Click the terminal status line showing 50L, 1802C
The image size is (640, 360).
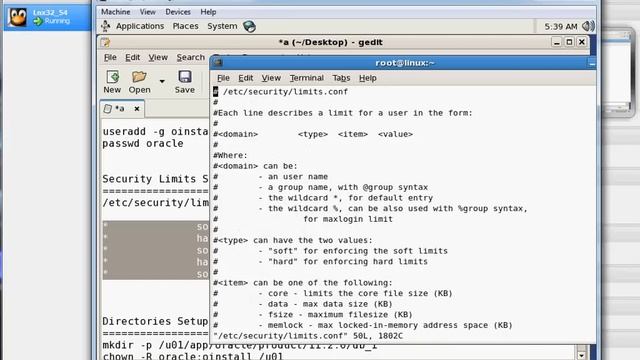[x=308, y=336]
